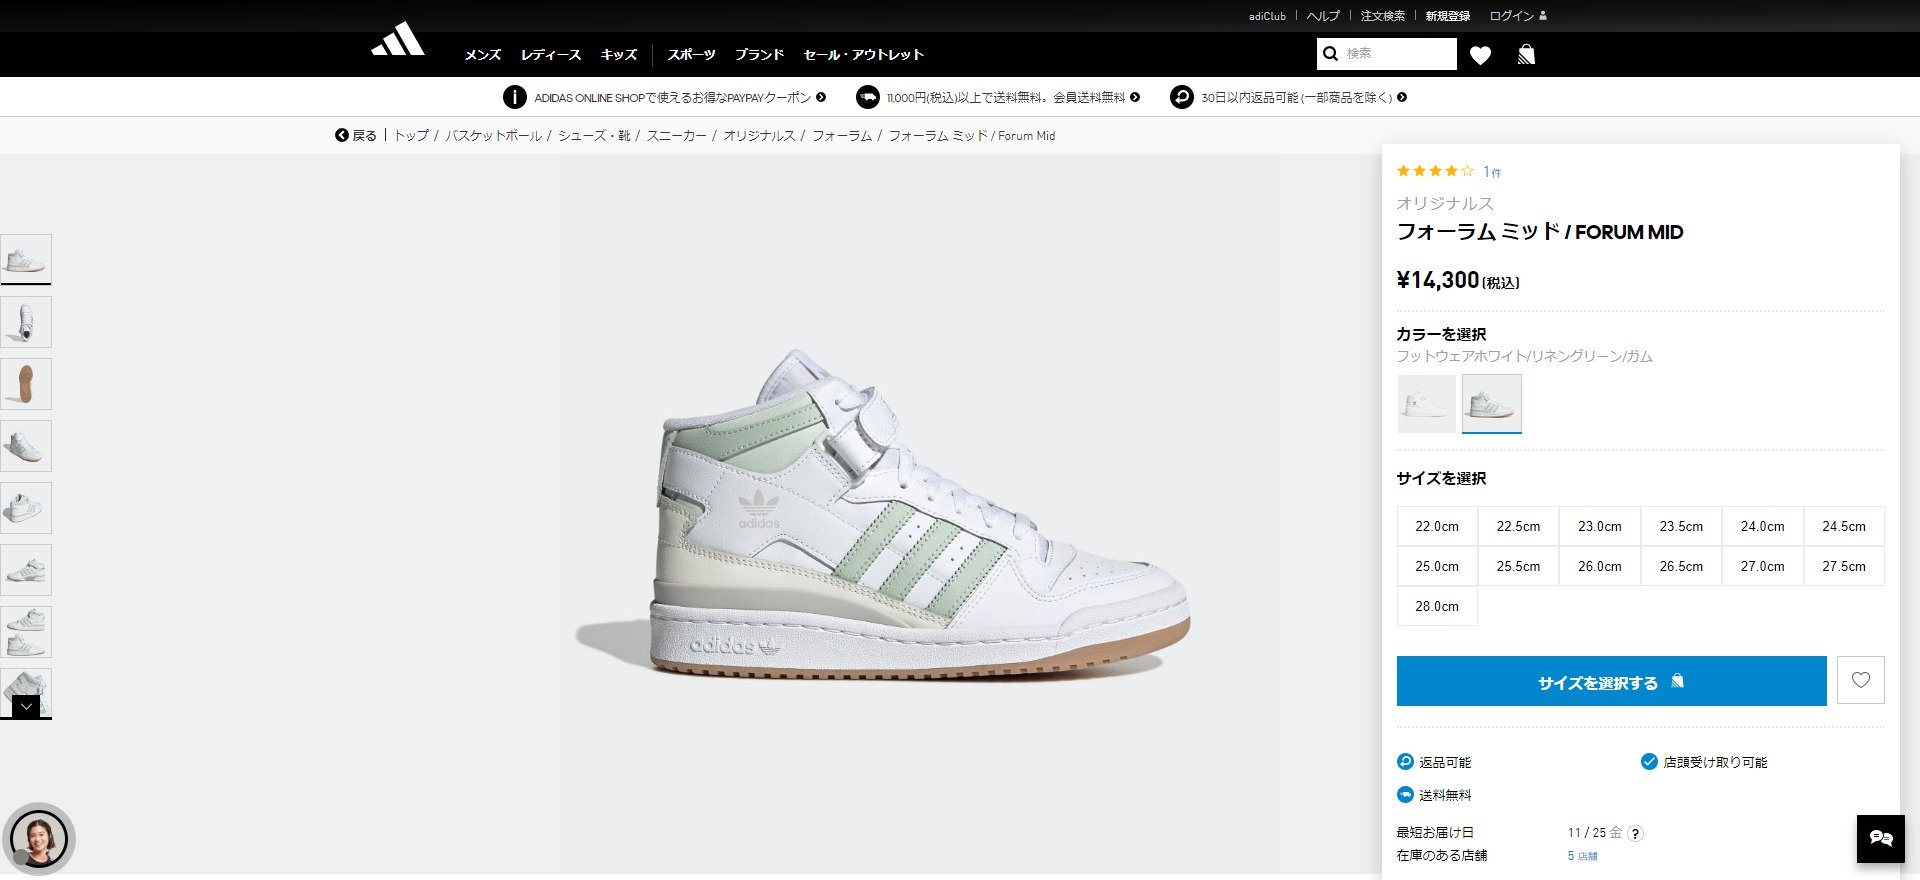Expand free shipping details arrow
Screen dimensions: 1920x880
[x=1135, y=97]
